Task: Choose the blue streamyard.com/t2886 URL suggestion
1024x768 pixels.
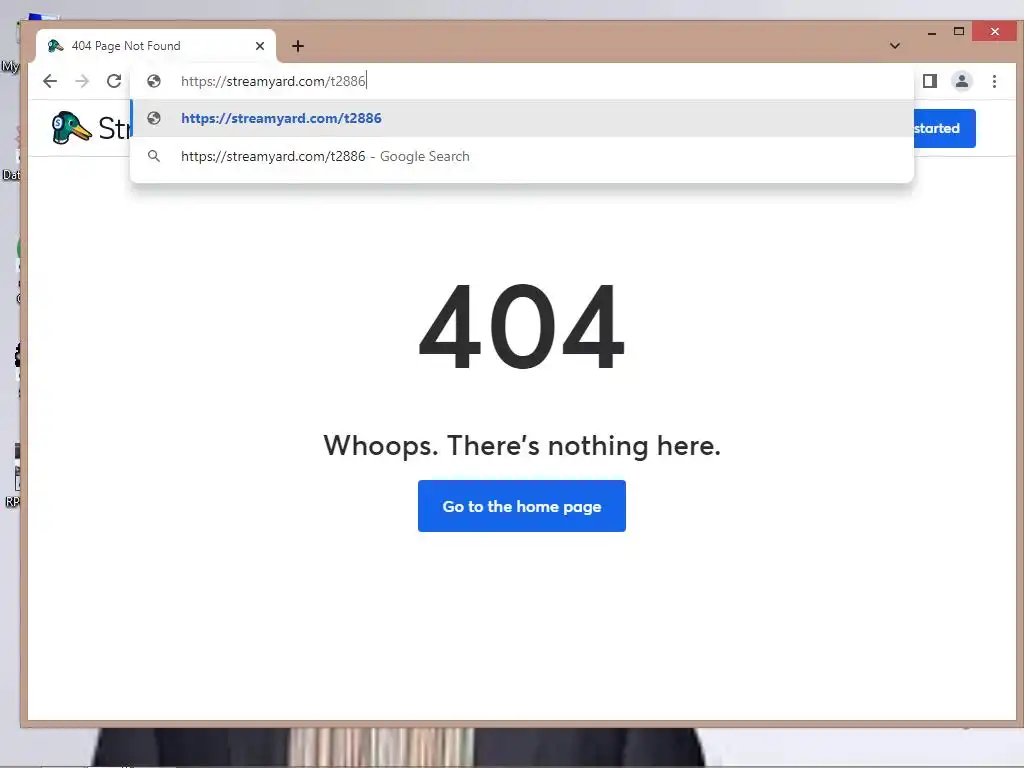Action: [522, 118]
